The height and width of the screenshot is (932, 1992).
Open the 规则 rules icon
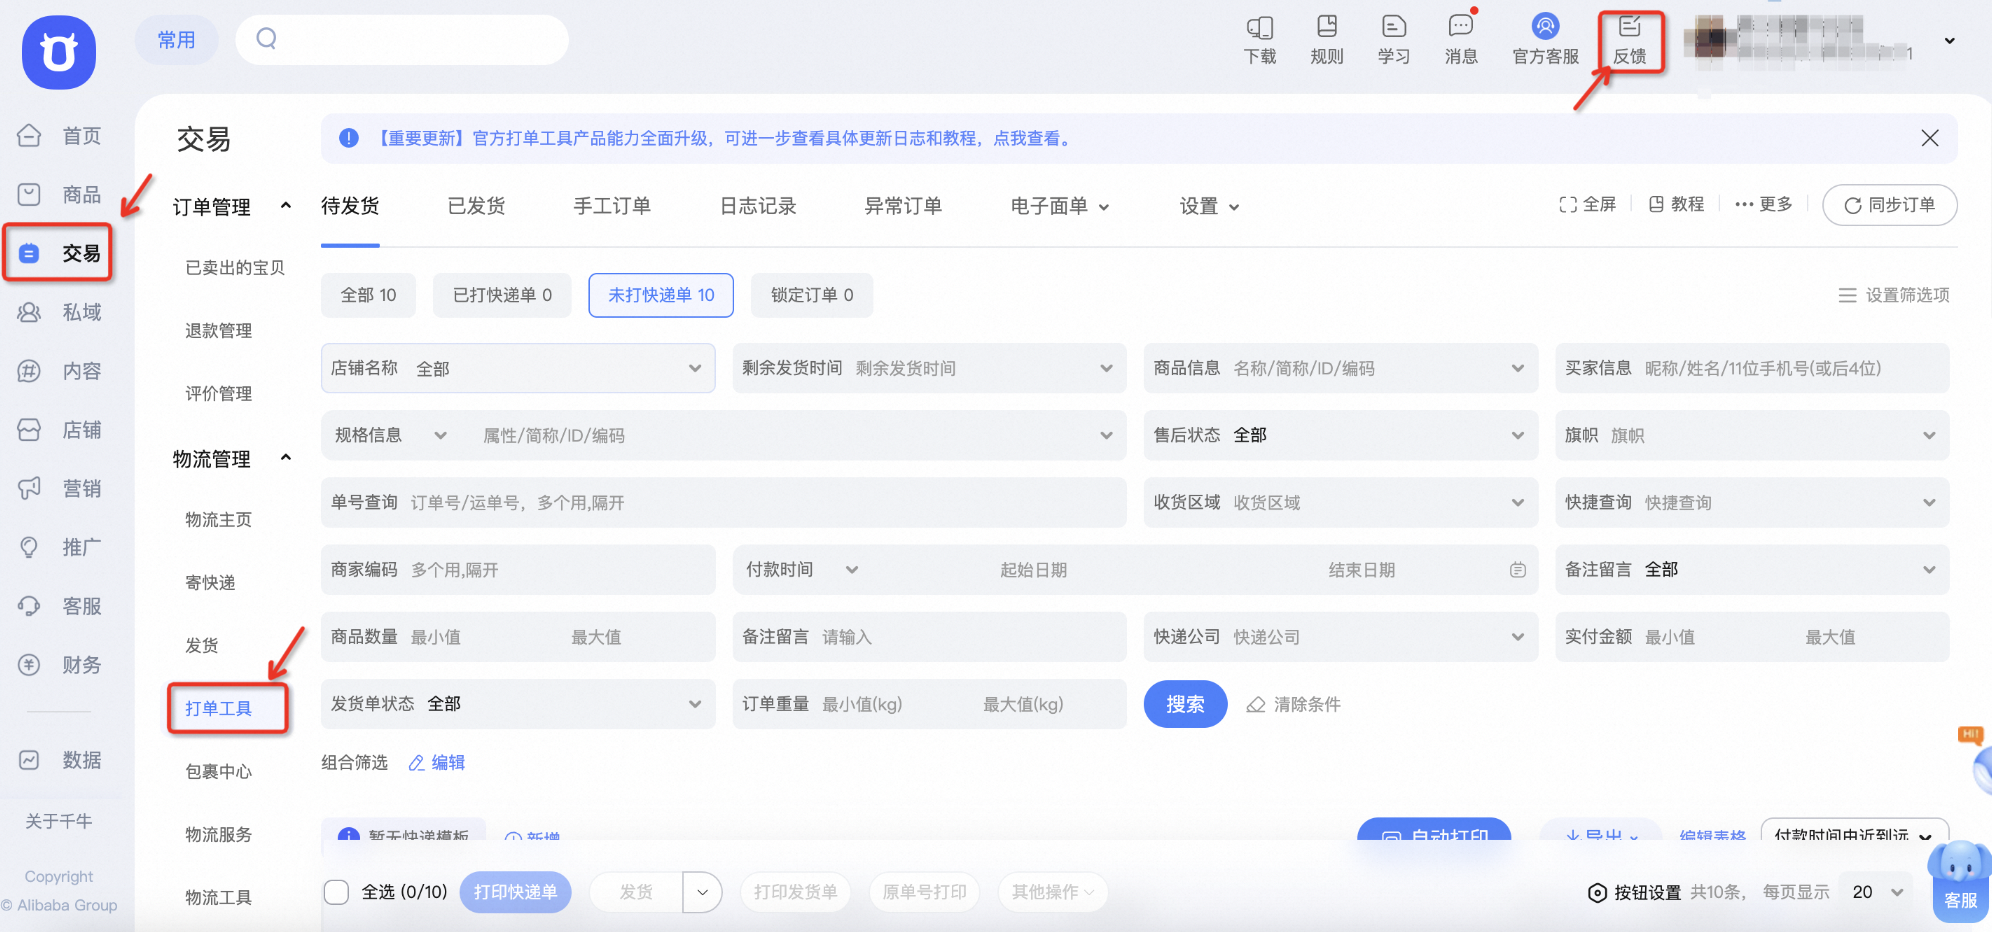click(1327, 40)
